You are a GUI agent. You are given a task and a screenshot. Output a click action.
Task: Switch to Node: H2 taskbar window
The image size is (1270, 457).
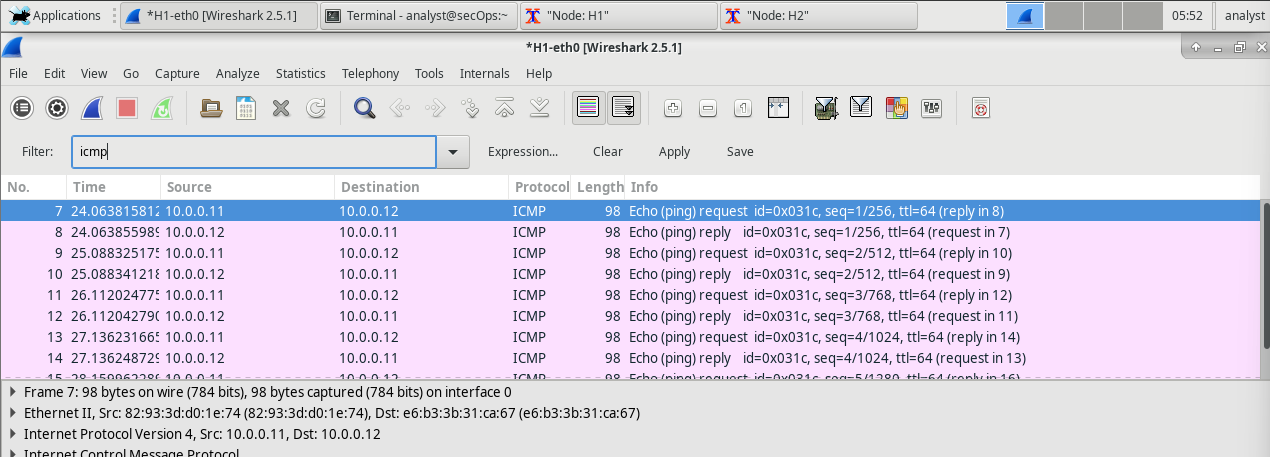tap(818, 16)
